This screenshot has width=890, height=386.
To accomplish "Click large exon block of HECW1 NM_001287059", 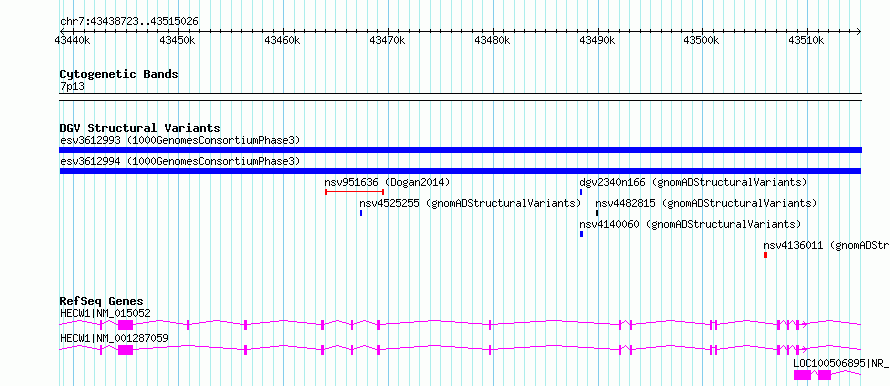I will pyautogui.click(x=125, y=350).
